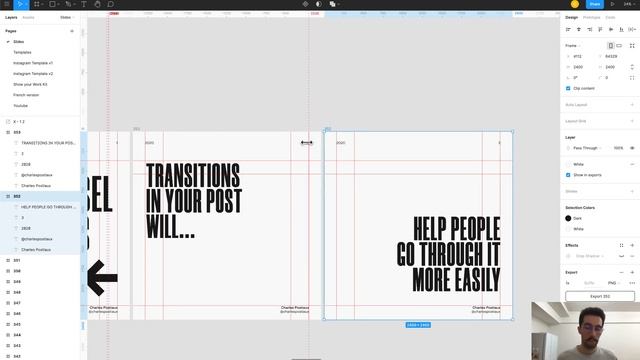The image size is (640, 360).
Task: Click Align horizontal centers icon
Action: (x=579, y=29)
